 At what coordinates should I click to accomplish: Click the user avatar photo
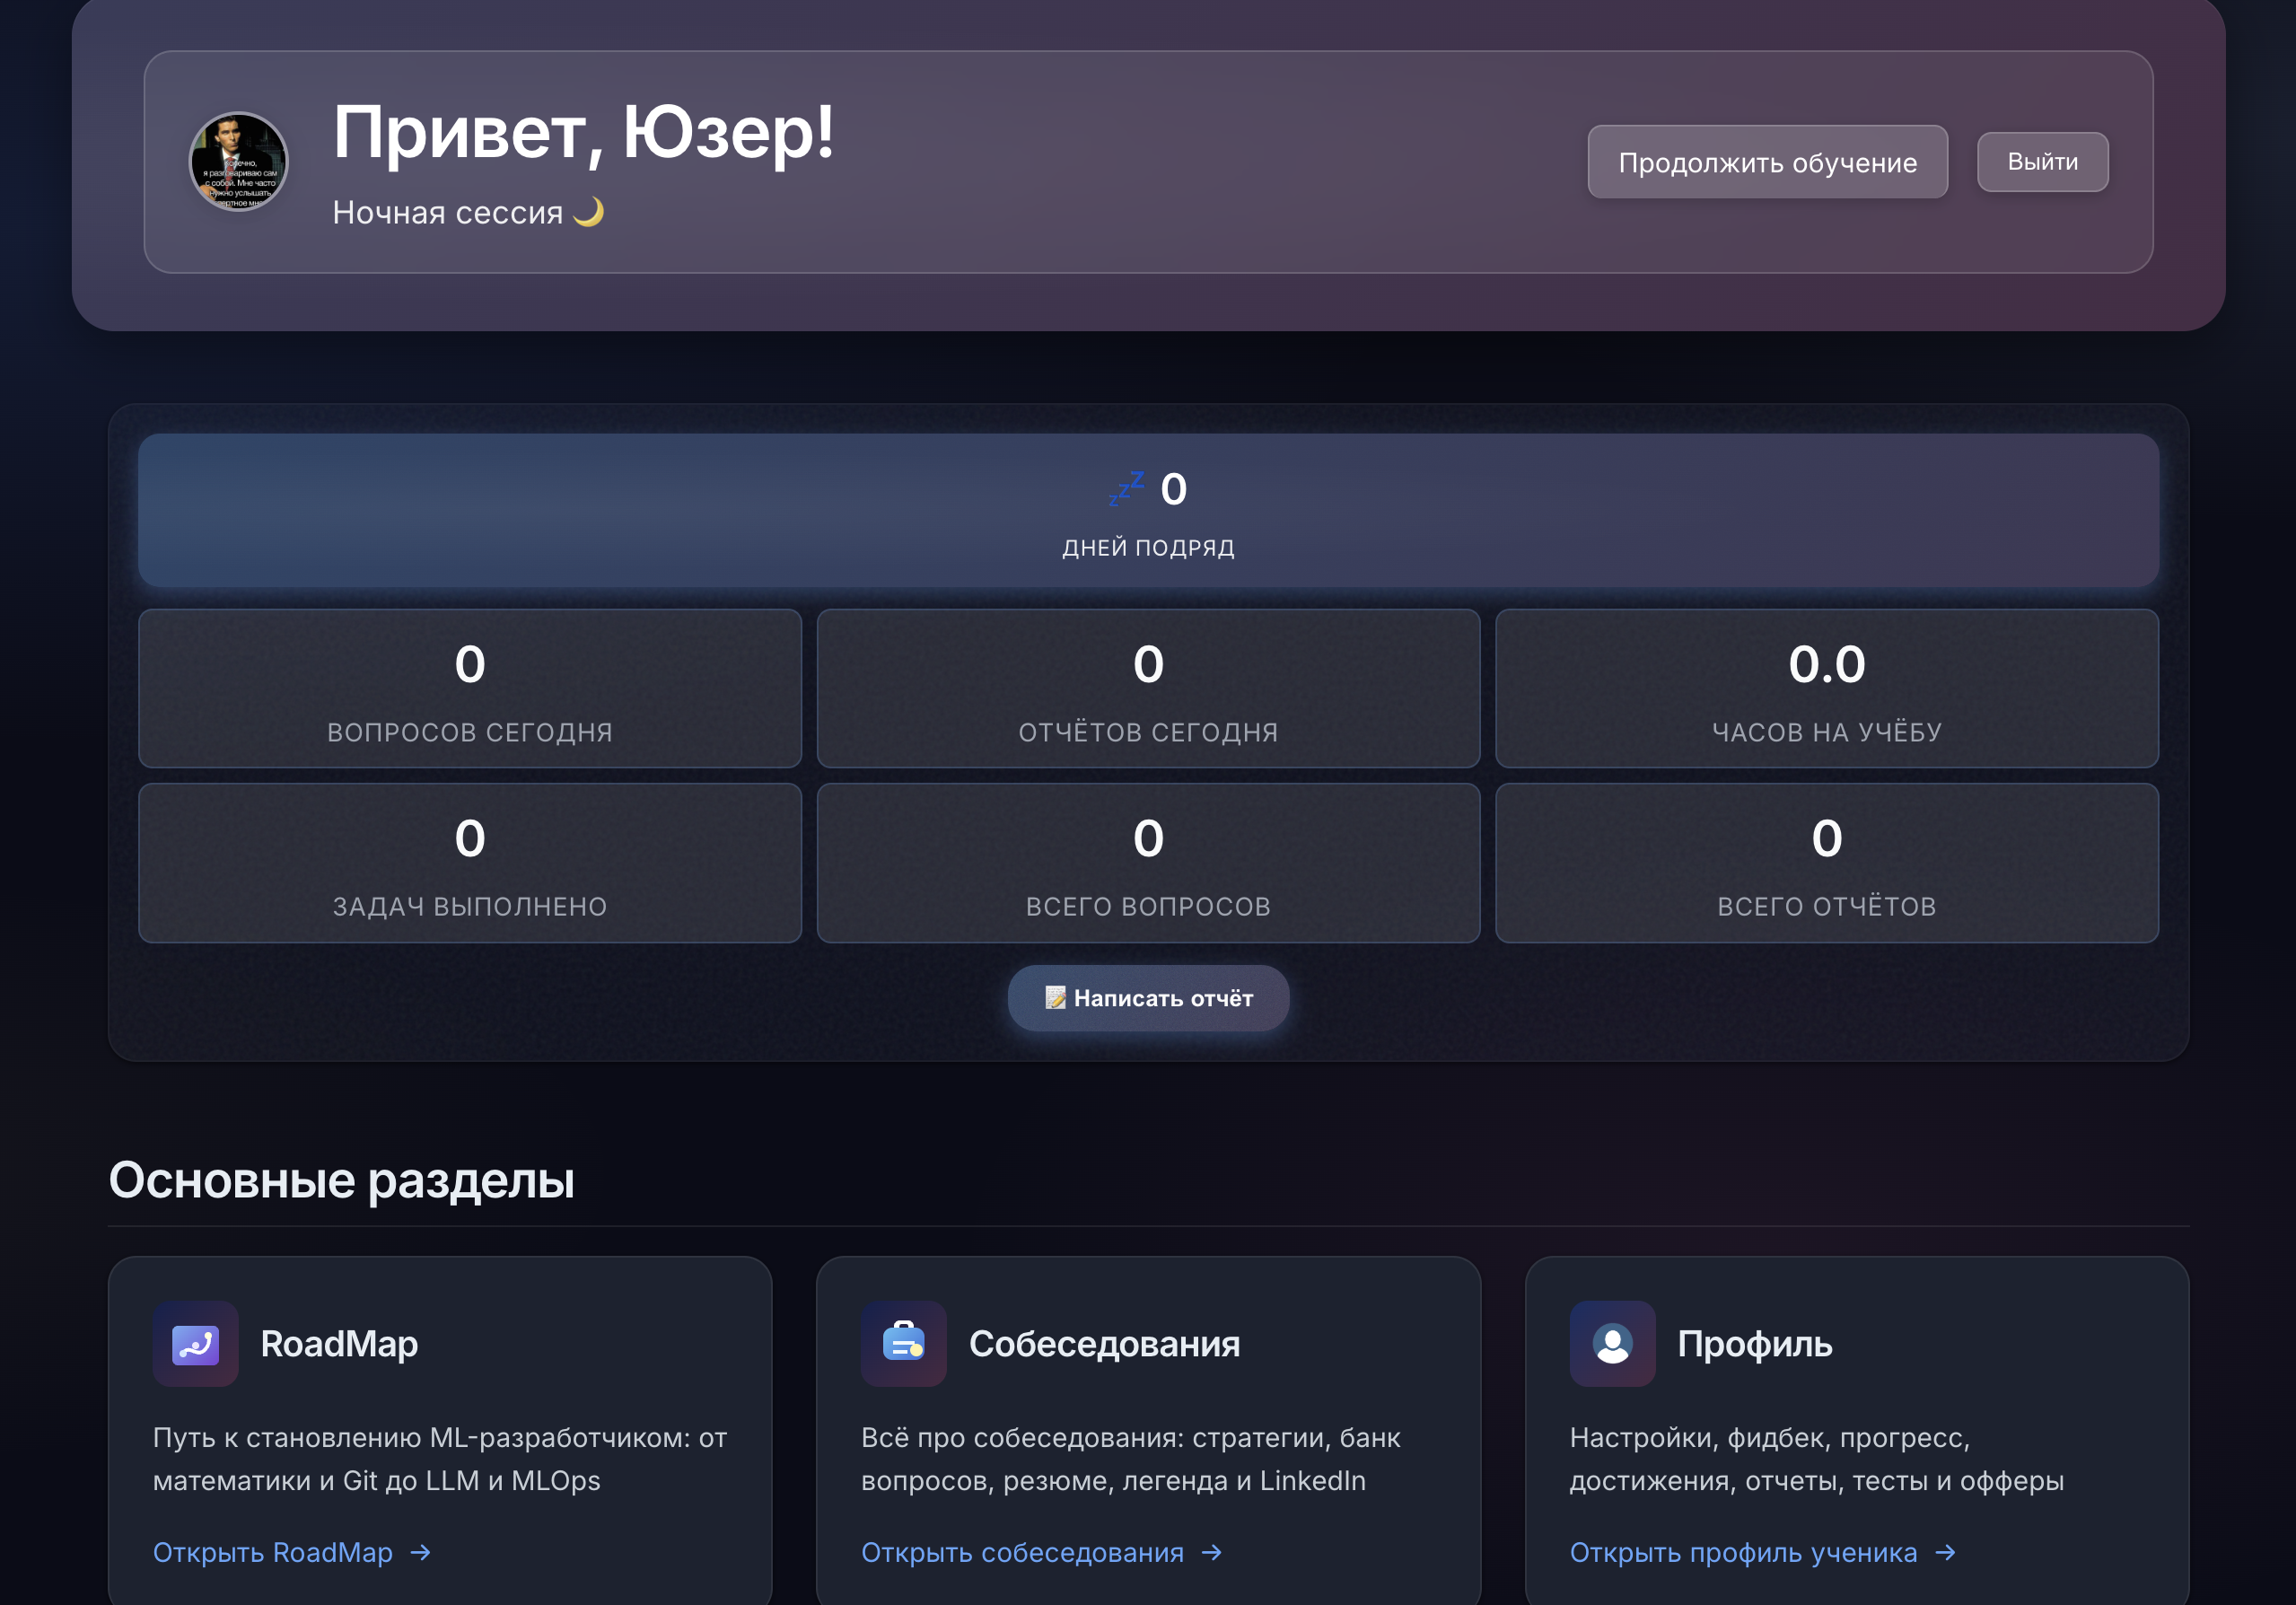pos(238,162)
